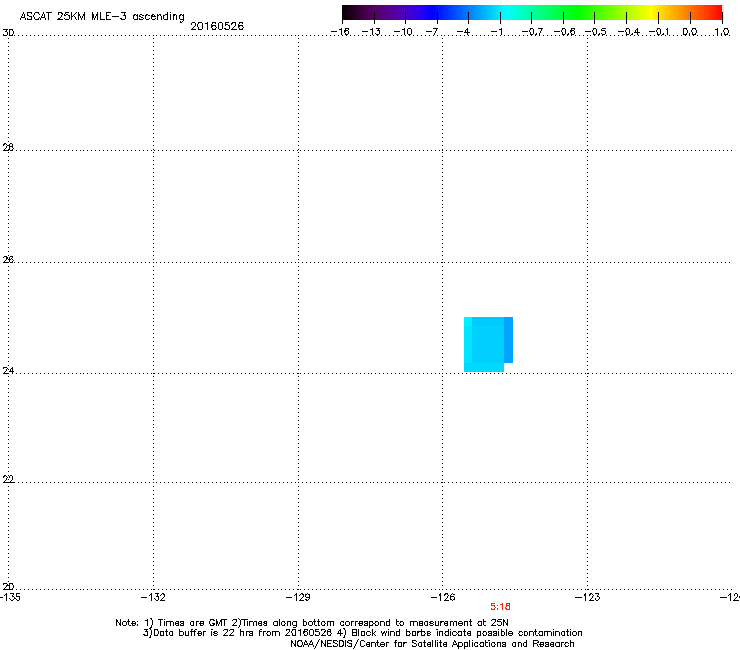Click longitude axis label "-123"

588,597
